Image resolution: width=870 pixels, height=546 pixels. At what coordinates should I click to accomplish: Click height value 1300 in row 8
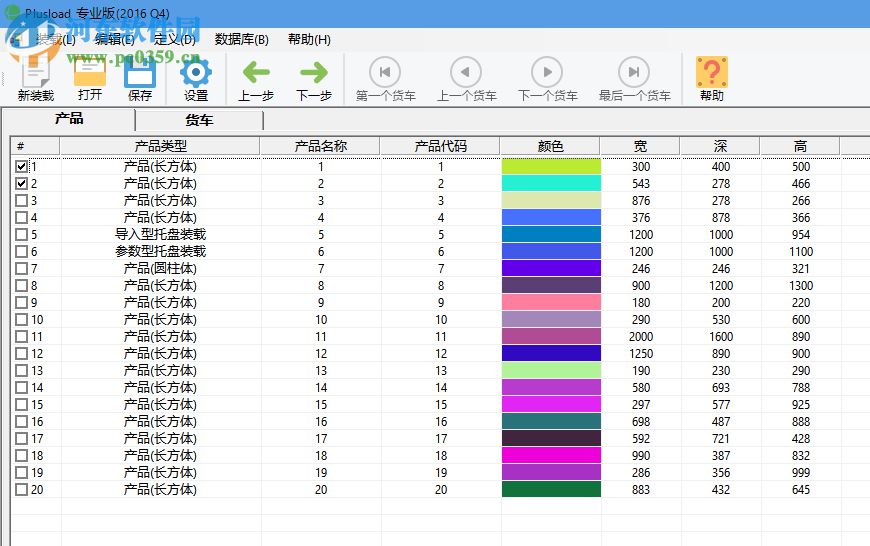point(801,286)
